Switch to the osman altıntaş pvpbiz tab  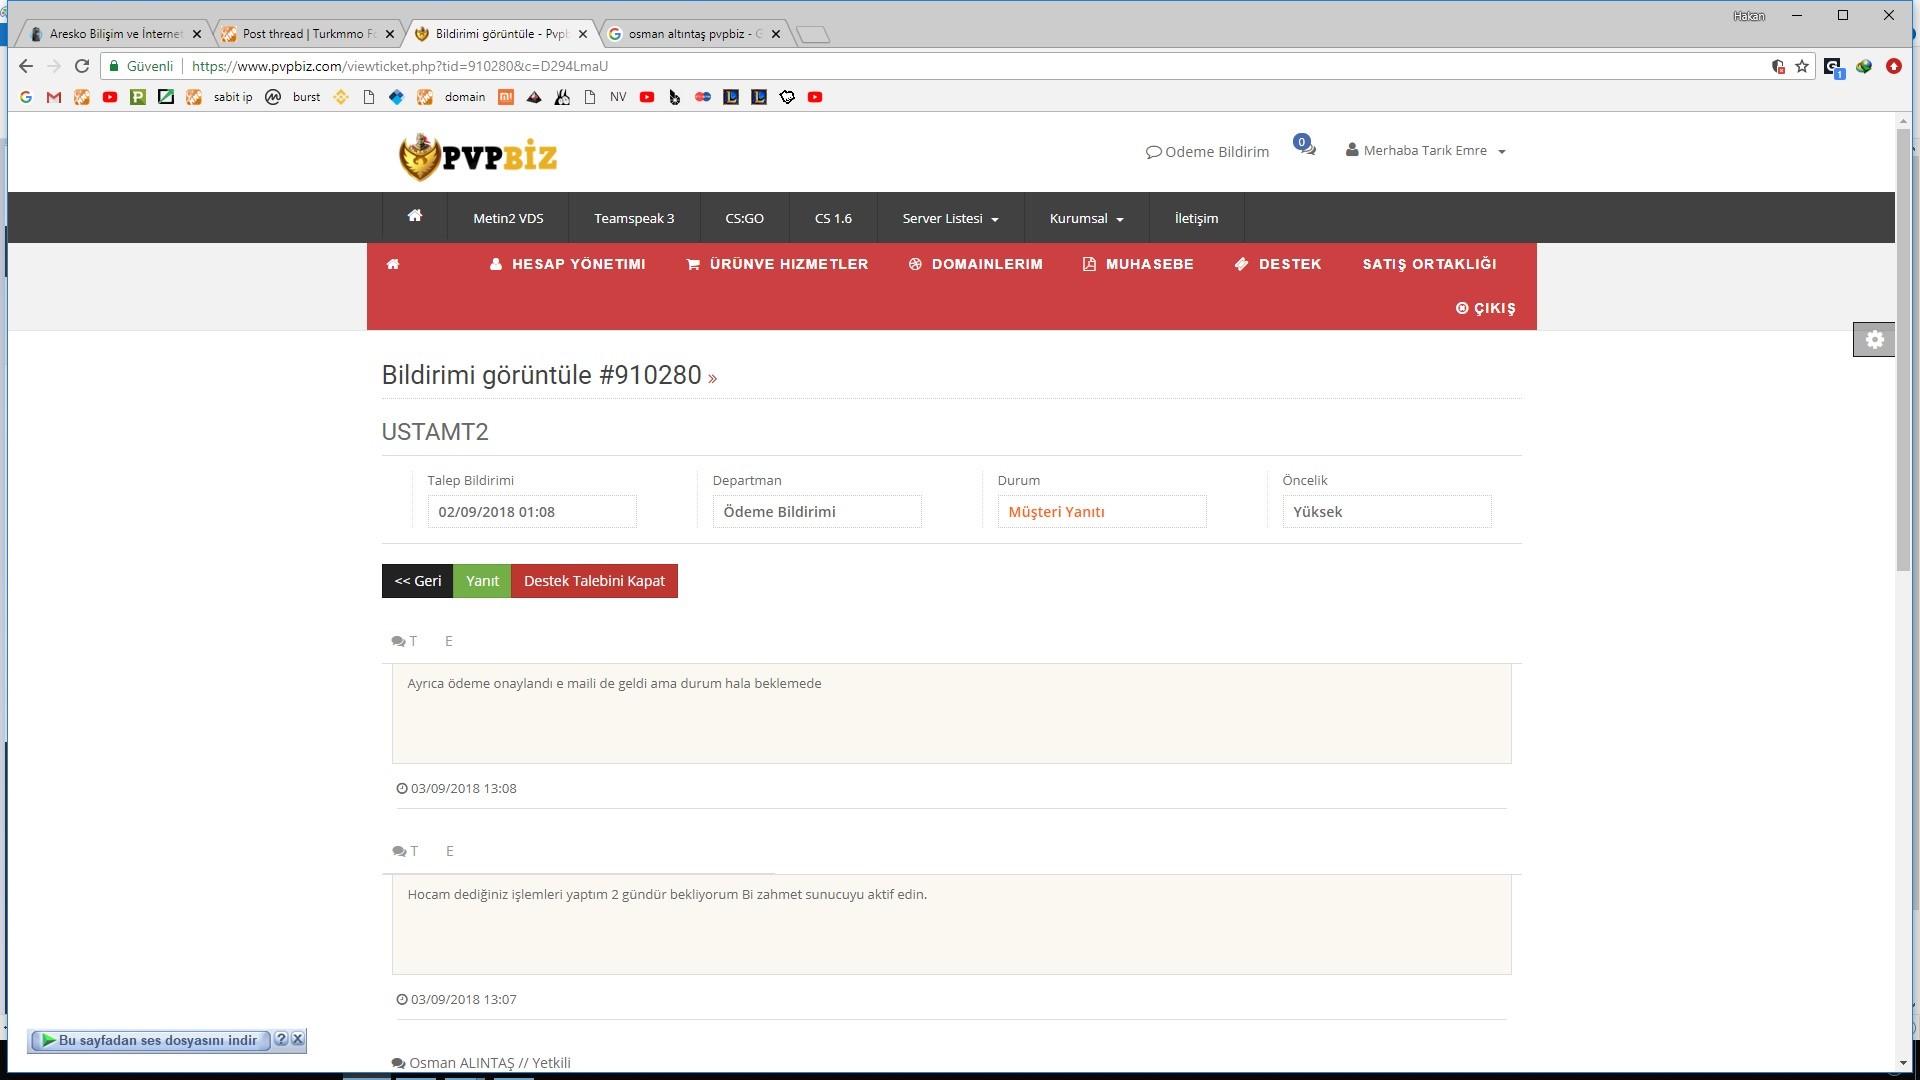click(x=695, y=34)
